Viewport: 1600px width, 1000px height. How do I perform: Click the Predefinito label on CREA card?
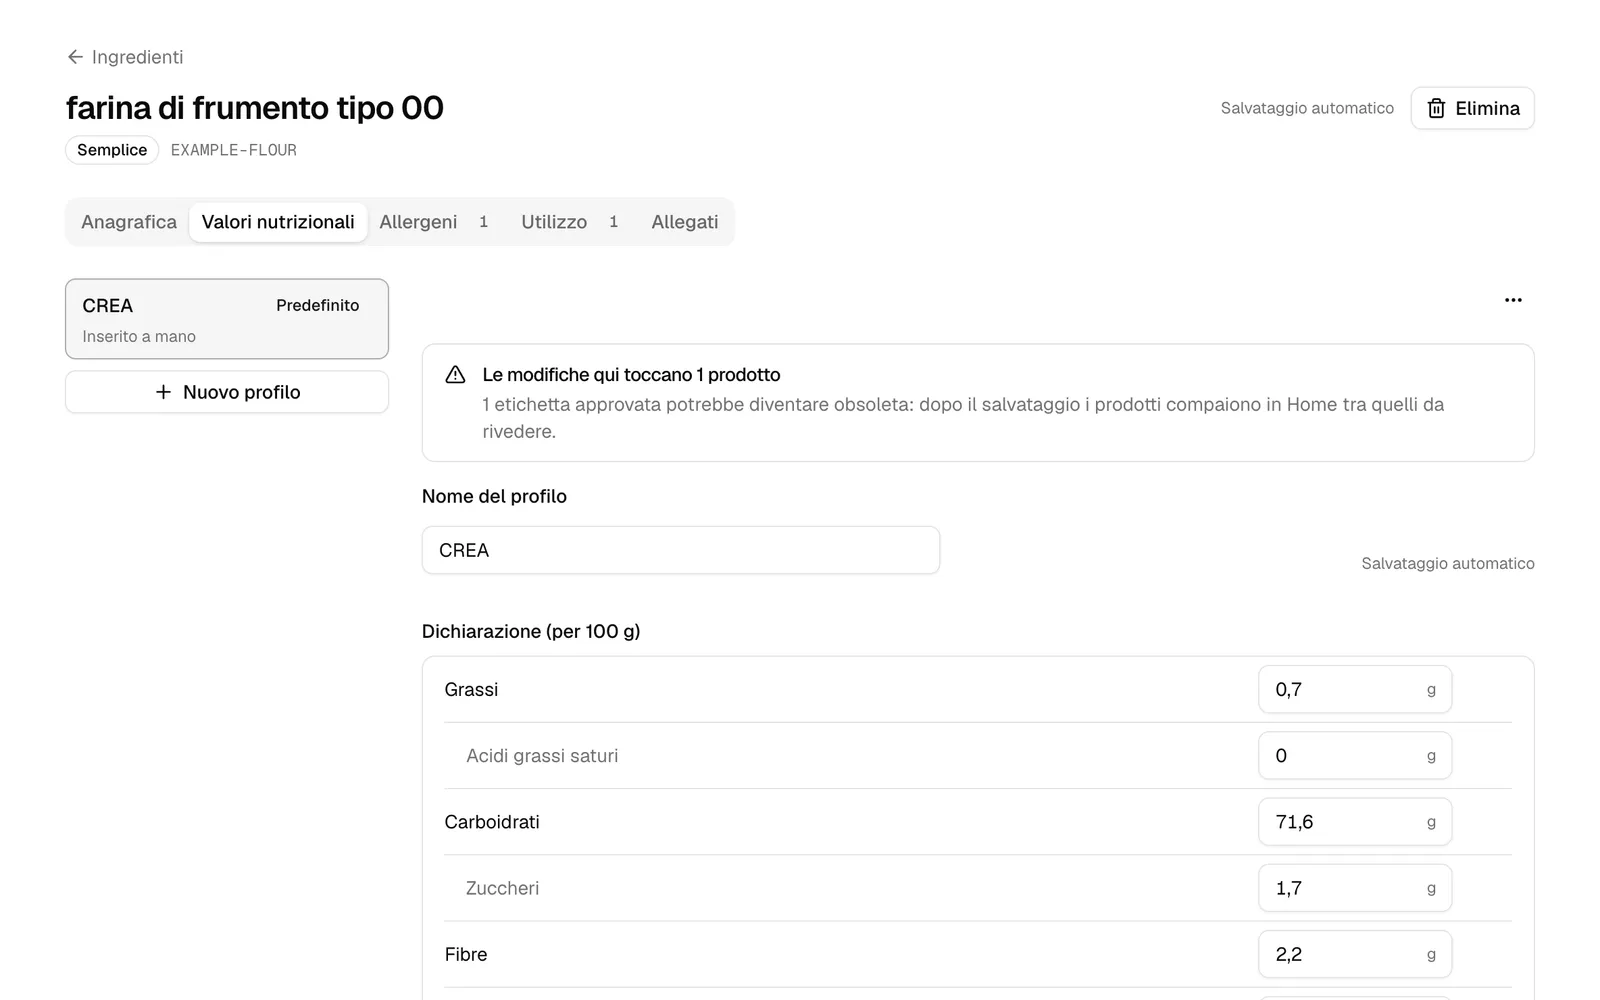click(x=318, y=305)
